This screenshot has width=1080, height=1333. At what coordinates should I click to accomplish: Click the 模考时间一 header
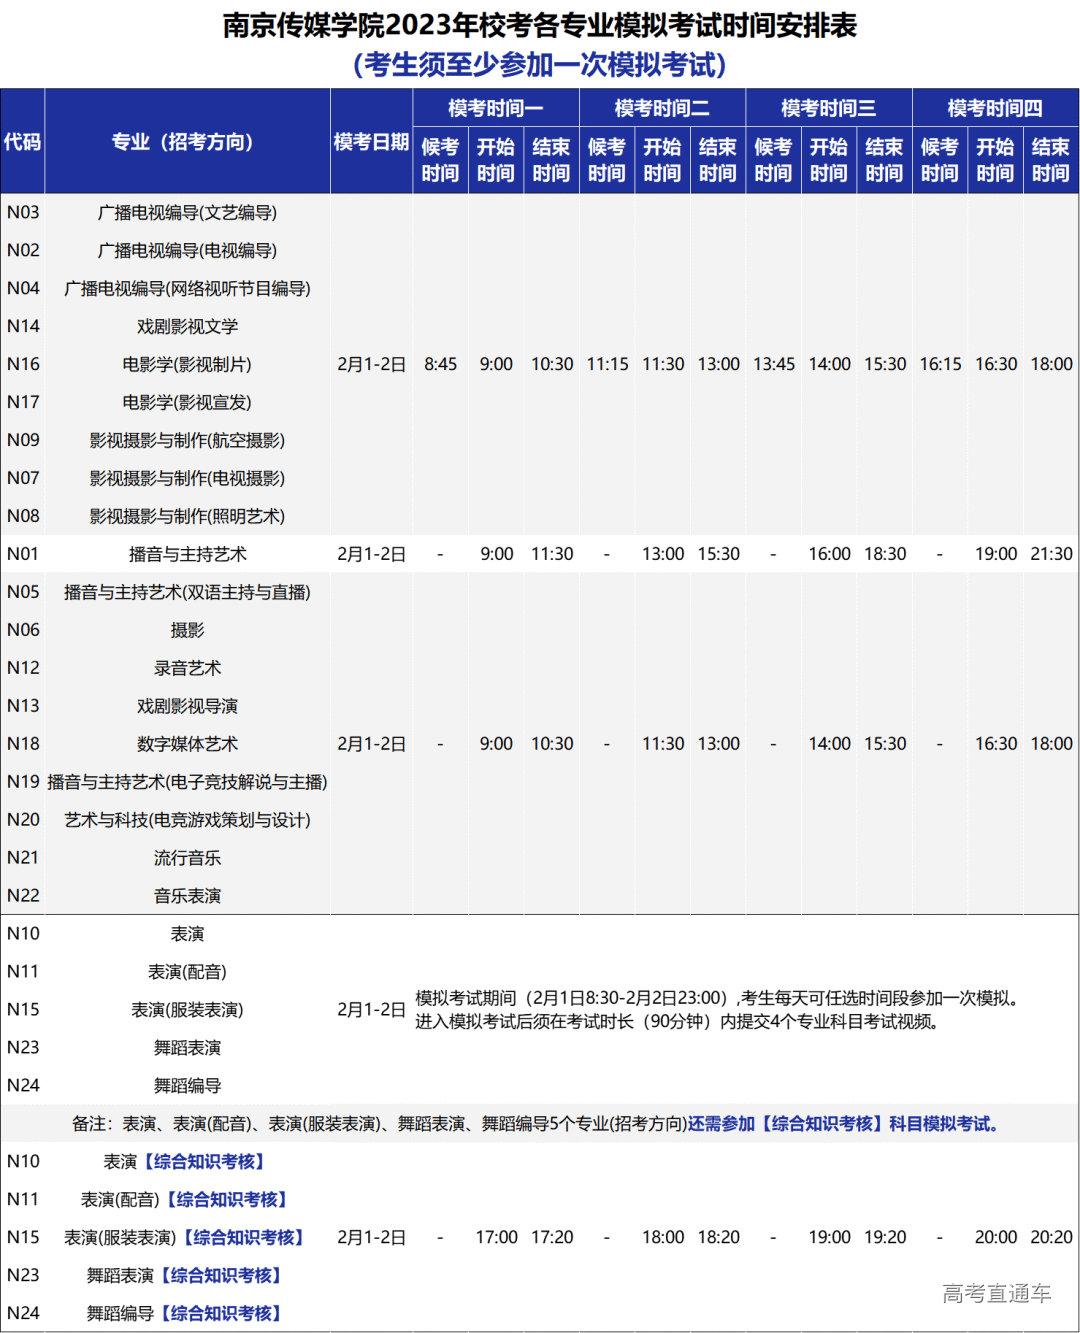[x=497, y=110]
